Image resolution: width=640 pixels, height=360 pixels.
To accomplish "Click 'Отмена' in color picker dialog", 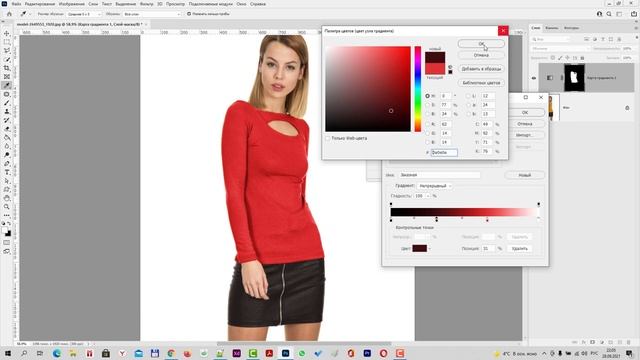I will point(481,55).
